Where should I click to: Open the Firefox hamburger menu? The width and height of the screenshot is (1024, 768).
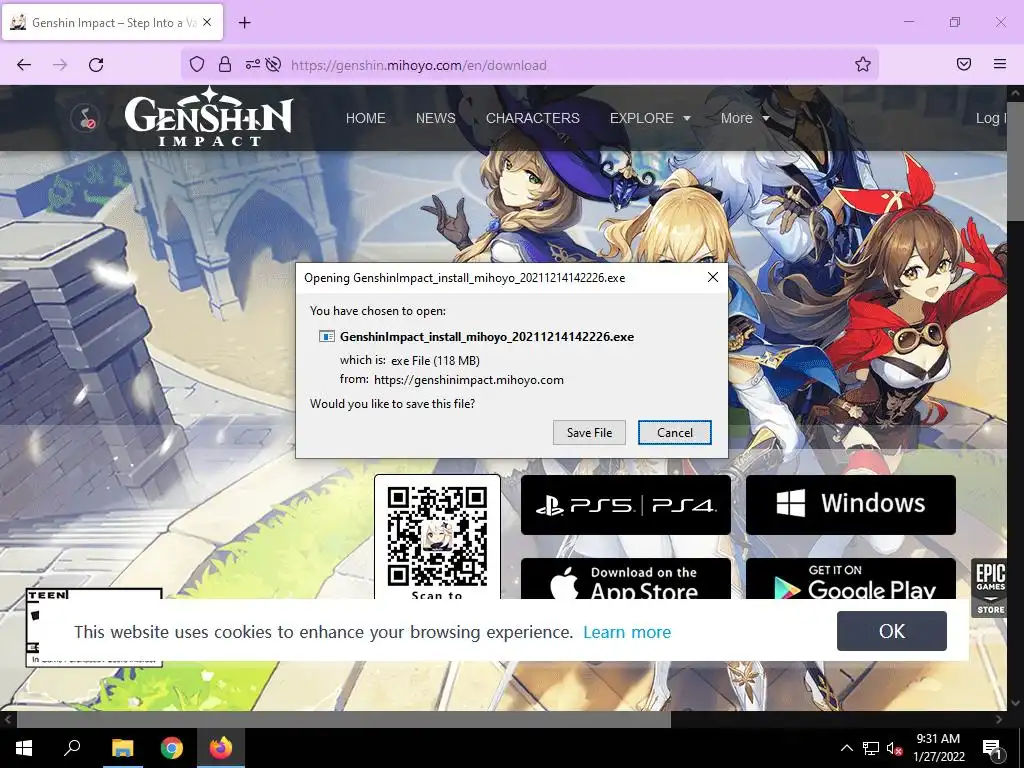tap(1000, 64)
